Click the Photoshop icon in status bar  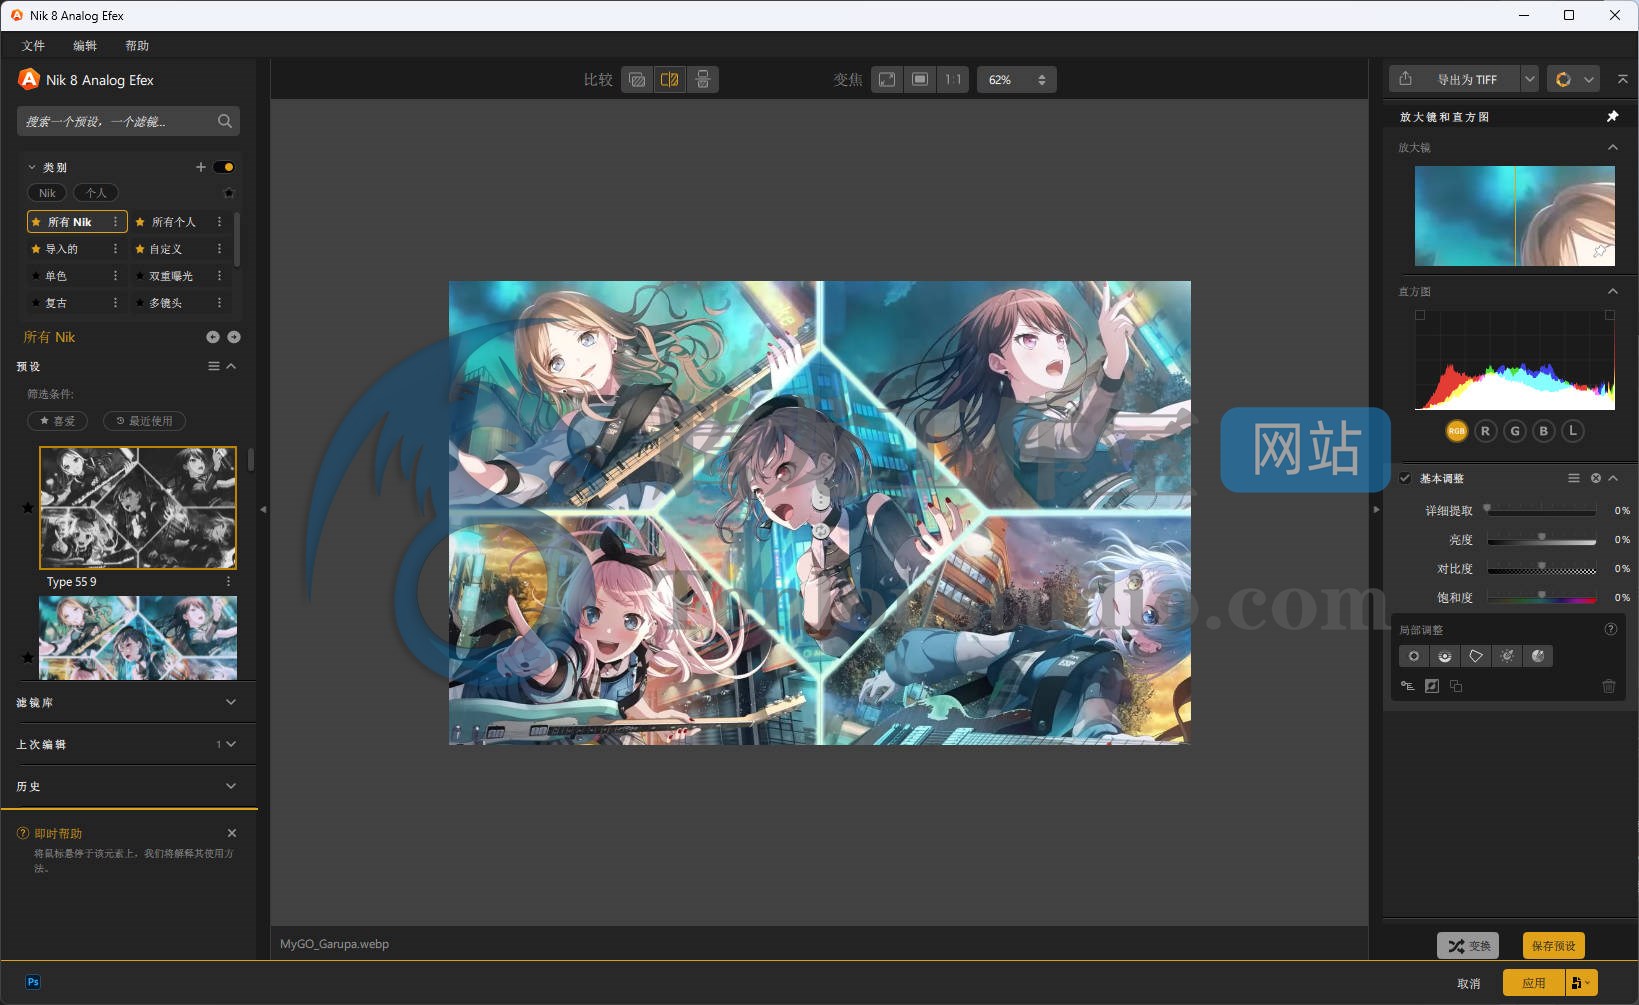tap(33, 982)
